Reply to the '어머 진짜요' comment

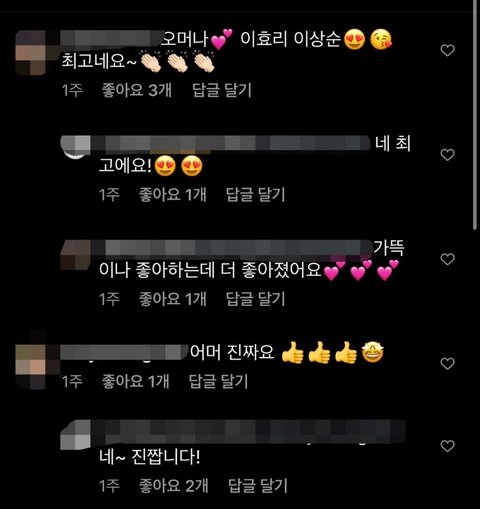pyautogui.click(x=219, y=381)
